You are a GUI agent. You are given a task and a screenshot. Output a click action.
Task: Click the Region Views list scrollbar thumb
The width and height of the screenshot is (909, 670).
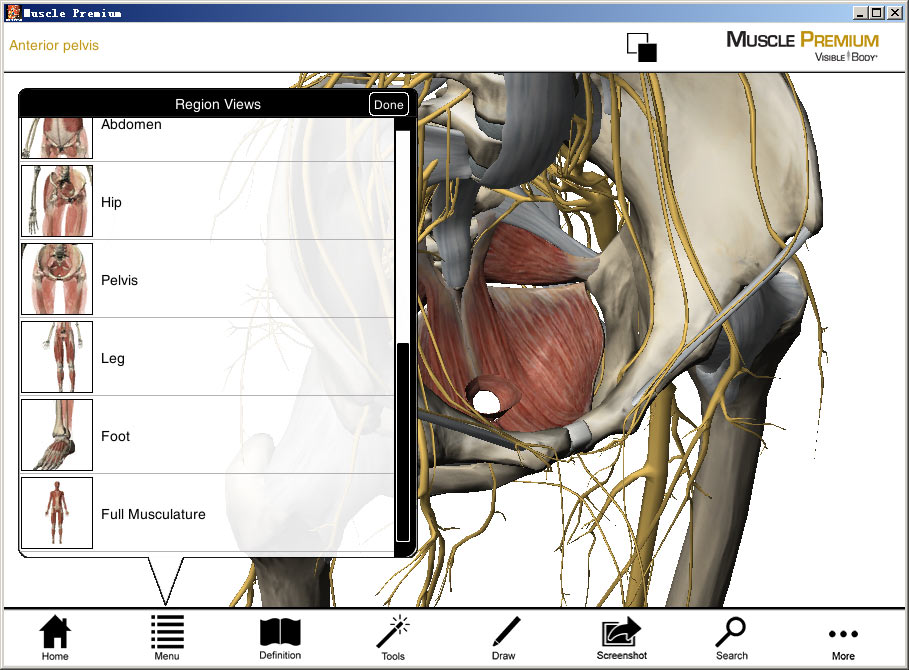point(403,442)
